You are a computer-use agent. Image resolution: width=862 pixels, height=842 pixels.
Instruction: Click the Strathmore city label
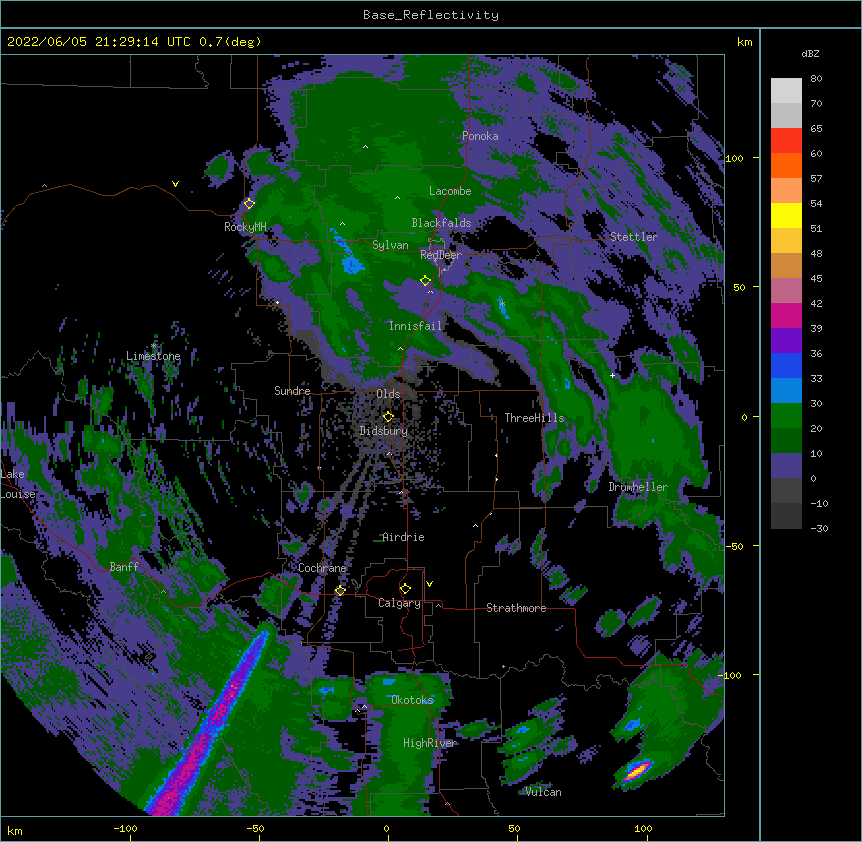(516, 608)
